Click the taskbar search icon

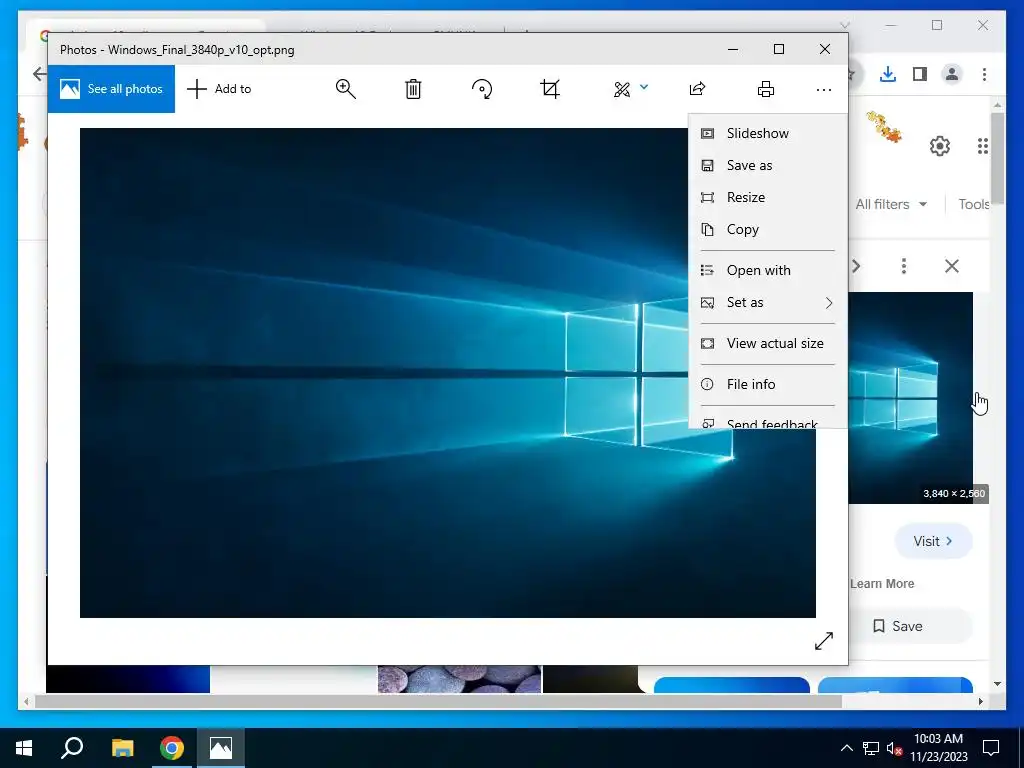pos(72,748)
